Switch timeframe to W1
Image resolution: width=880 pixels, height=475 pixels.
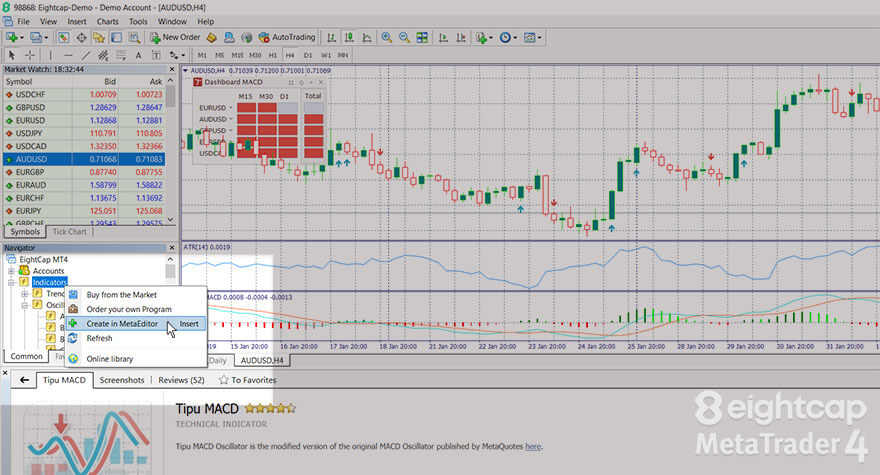326,55
